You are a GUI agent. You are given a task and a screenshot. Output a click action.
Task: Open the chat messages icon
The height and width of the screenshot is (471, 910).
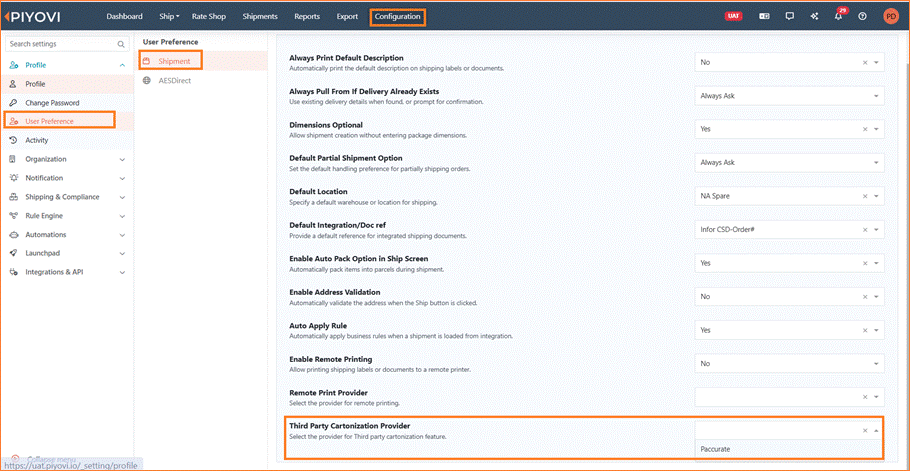point(789,16)
